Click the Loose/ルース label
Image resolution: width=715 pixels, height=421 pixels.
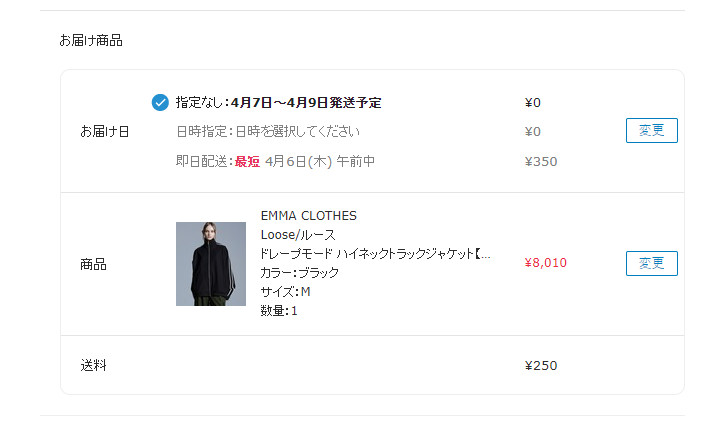pyautogui.click(x=298, y=235)
